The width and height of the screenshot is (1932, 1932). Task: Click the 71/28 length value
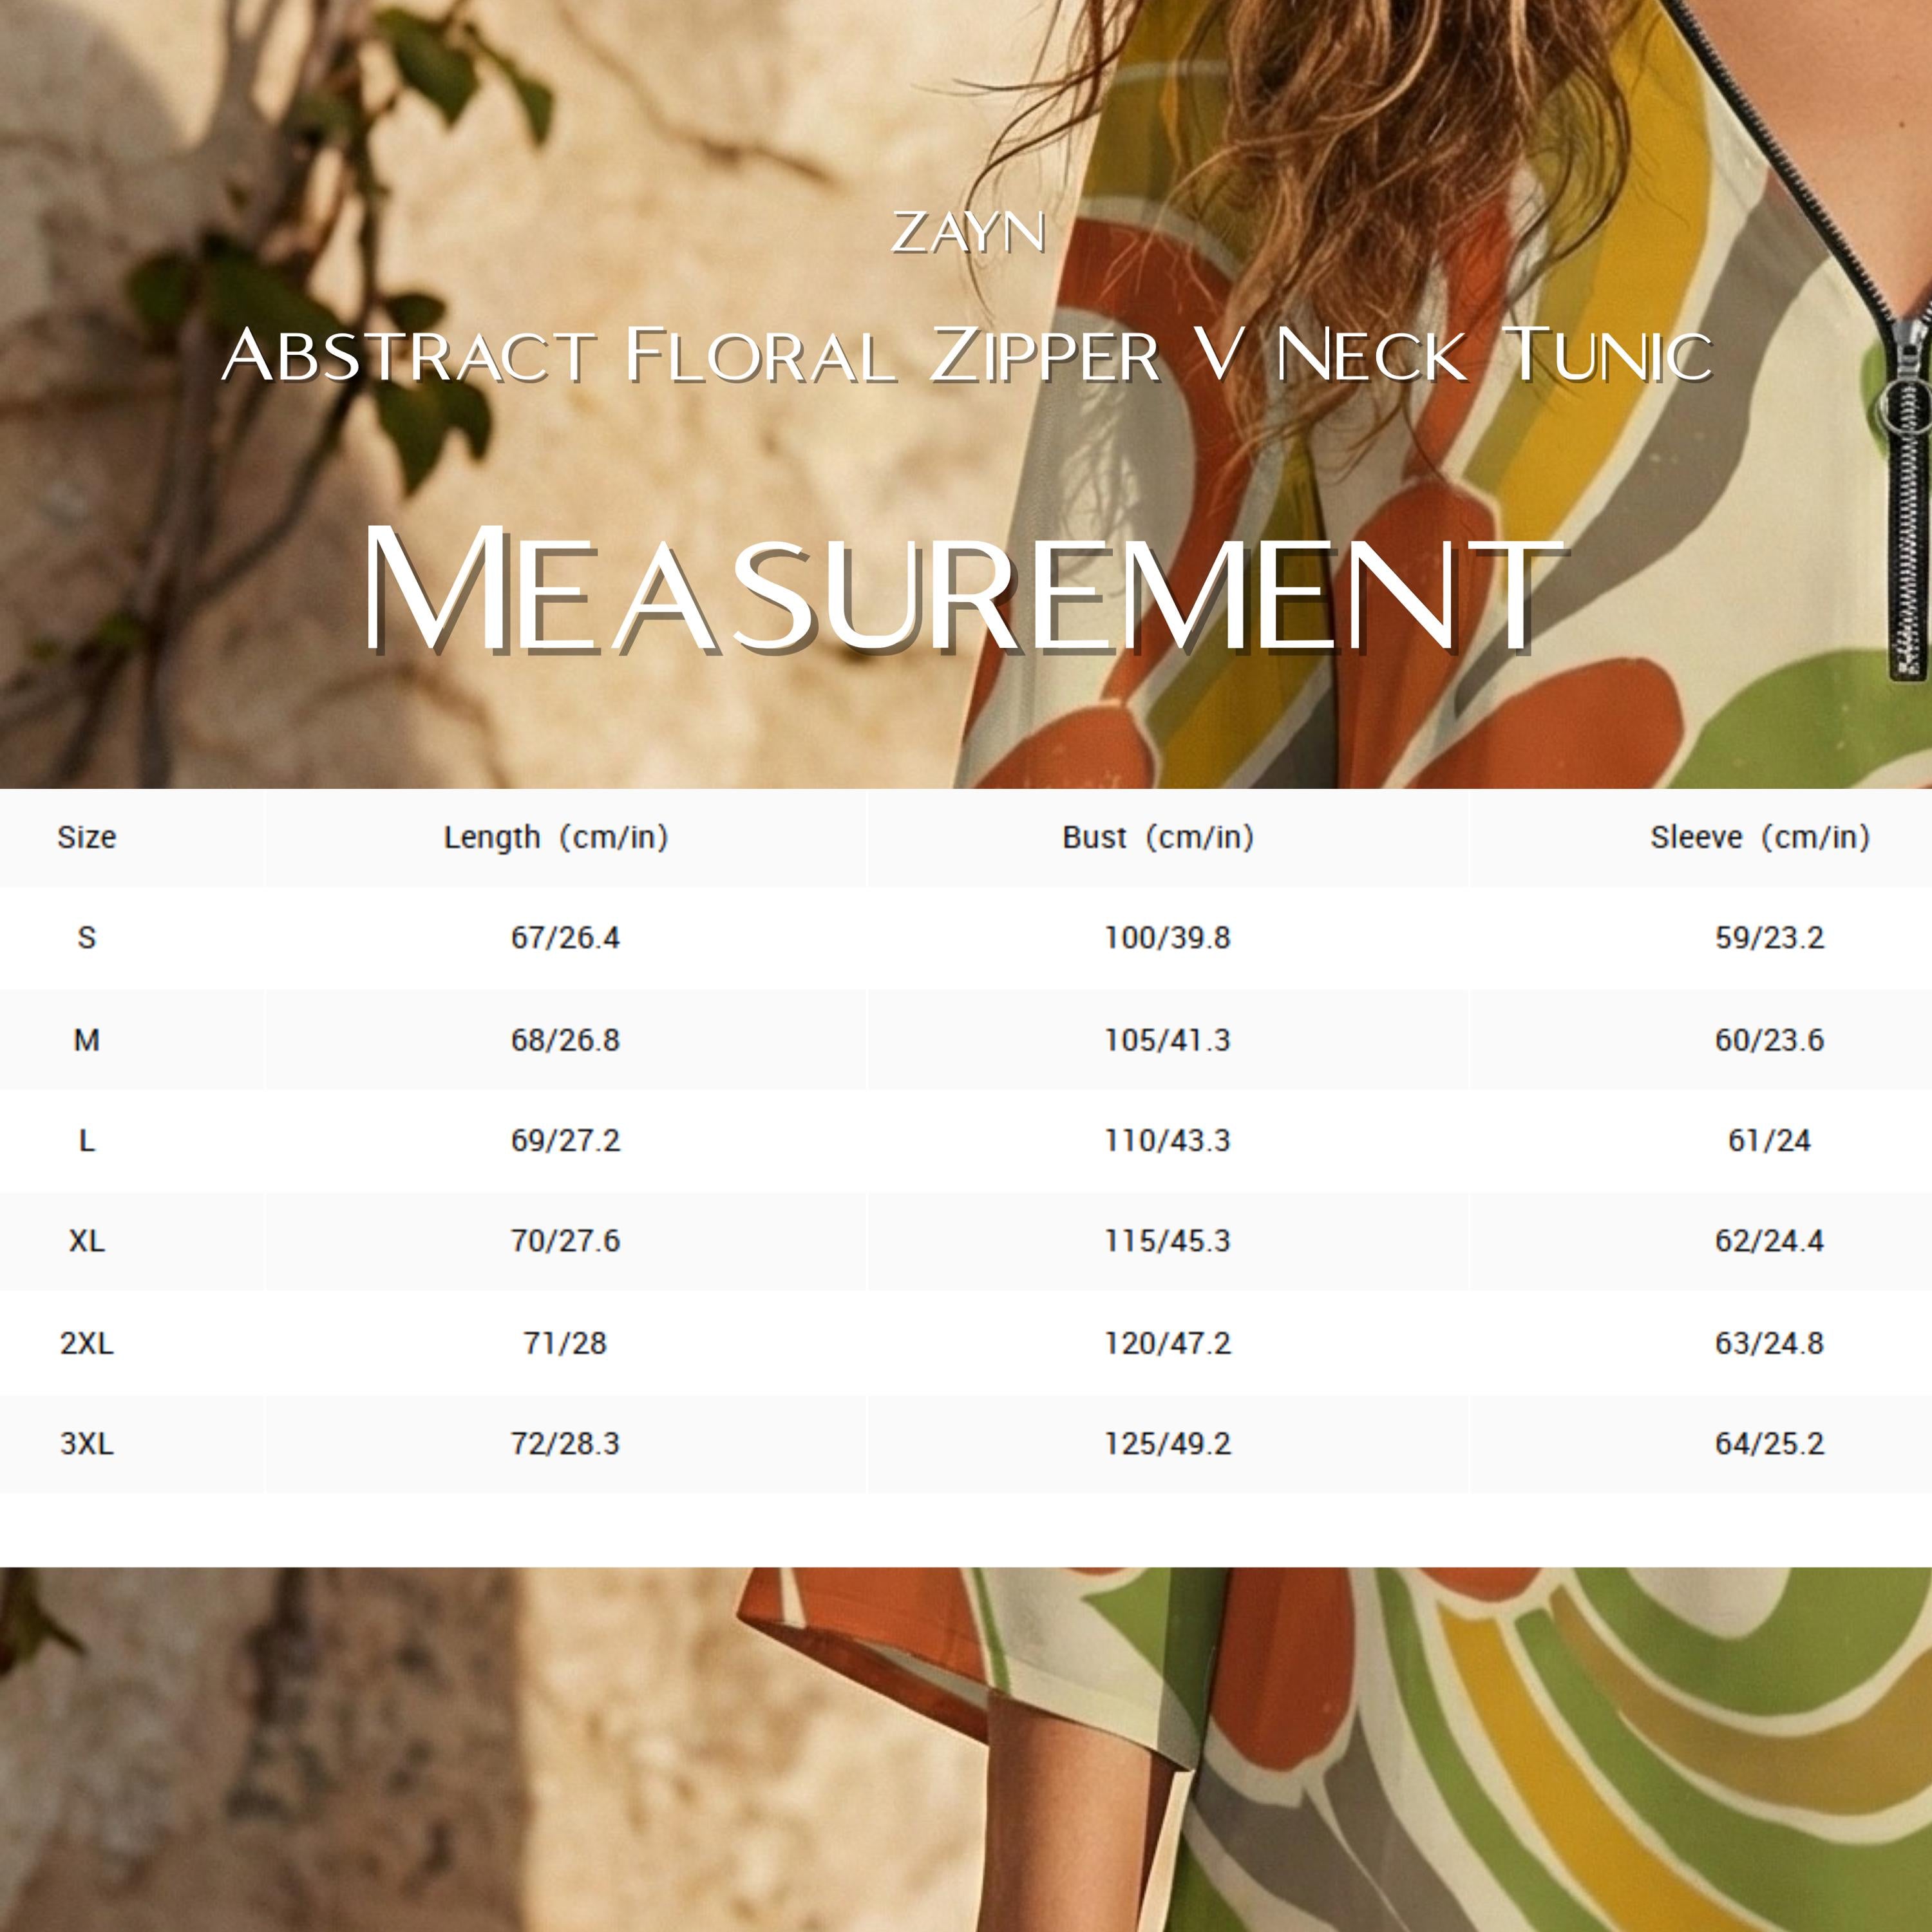pos(565,1343)
